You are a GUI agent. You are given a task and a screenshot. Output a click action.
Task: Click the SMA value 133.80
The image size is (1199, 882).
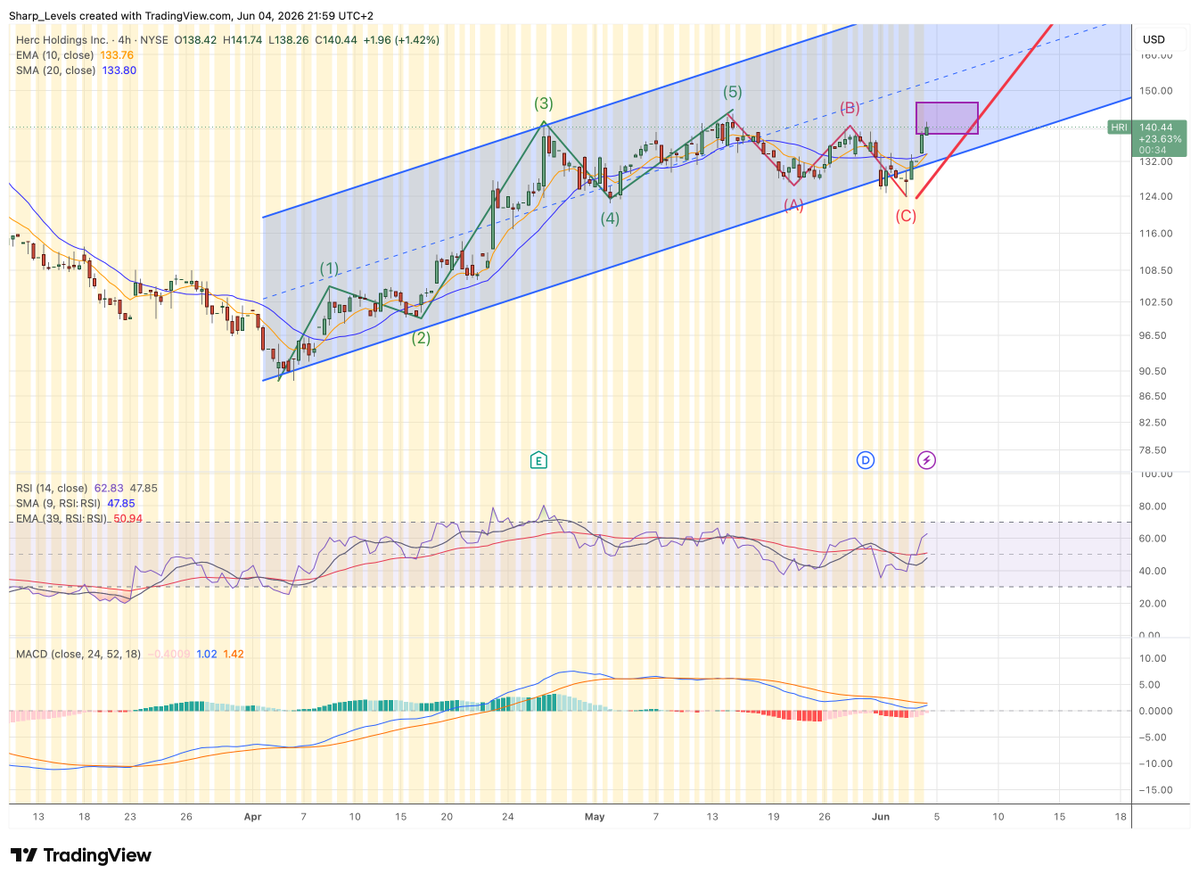coord(119,70)
